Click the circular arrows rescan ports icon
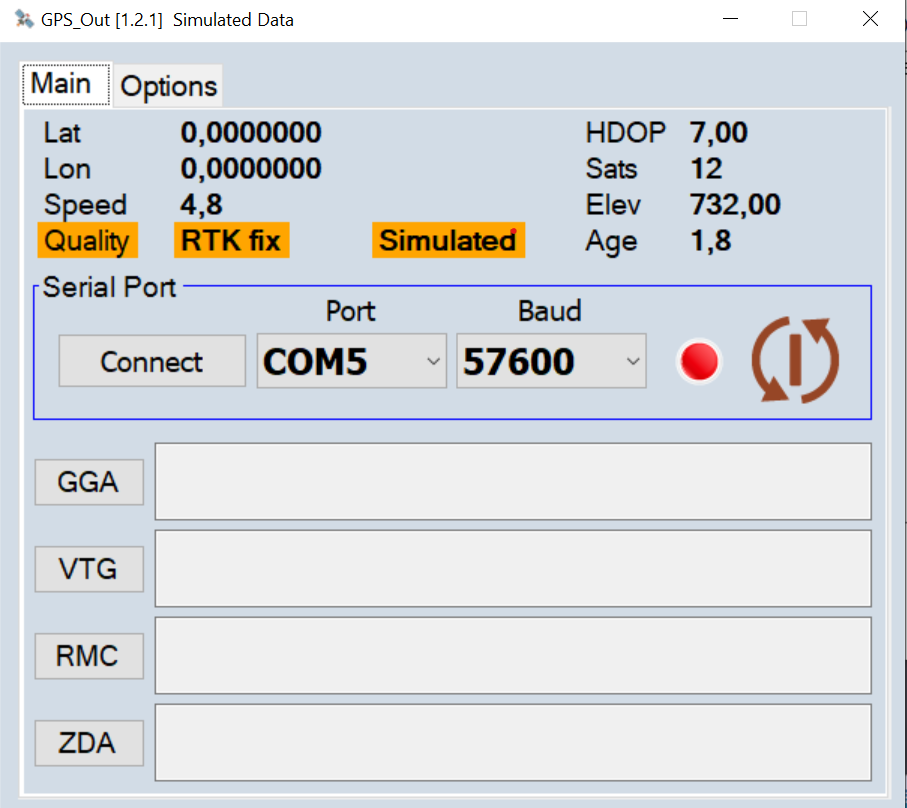Image resolution: width=907 pixels, height=808 pixels. (794, 360)
